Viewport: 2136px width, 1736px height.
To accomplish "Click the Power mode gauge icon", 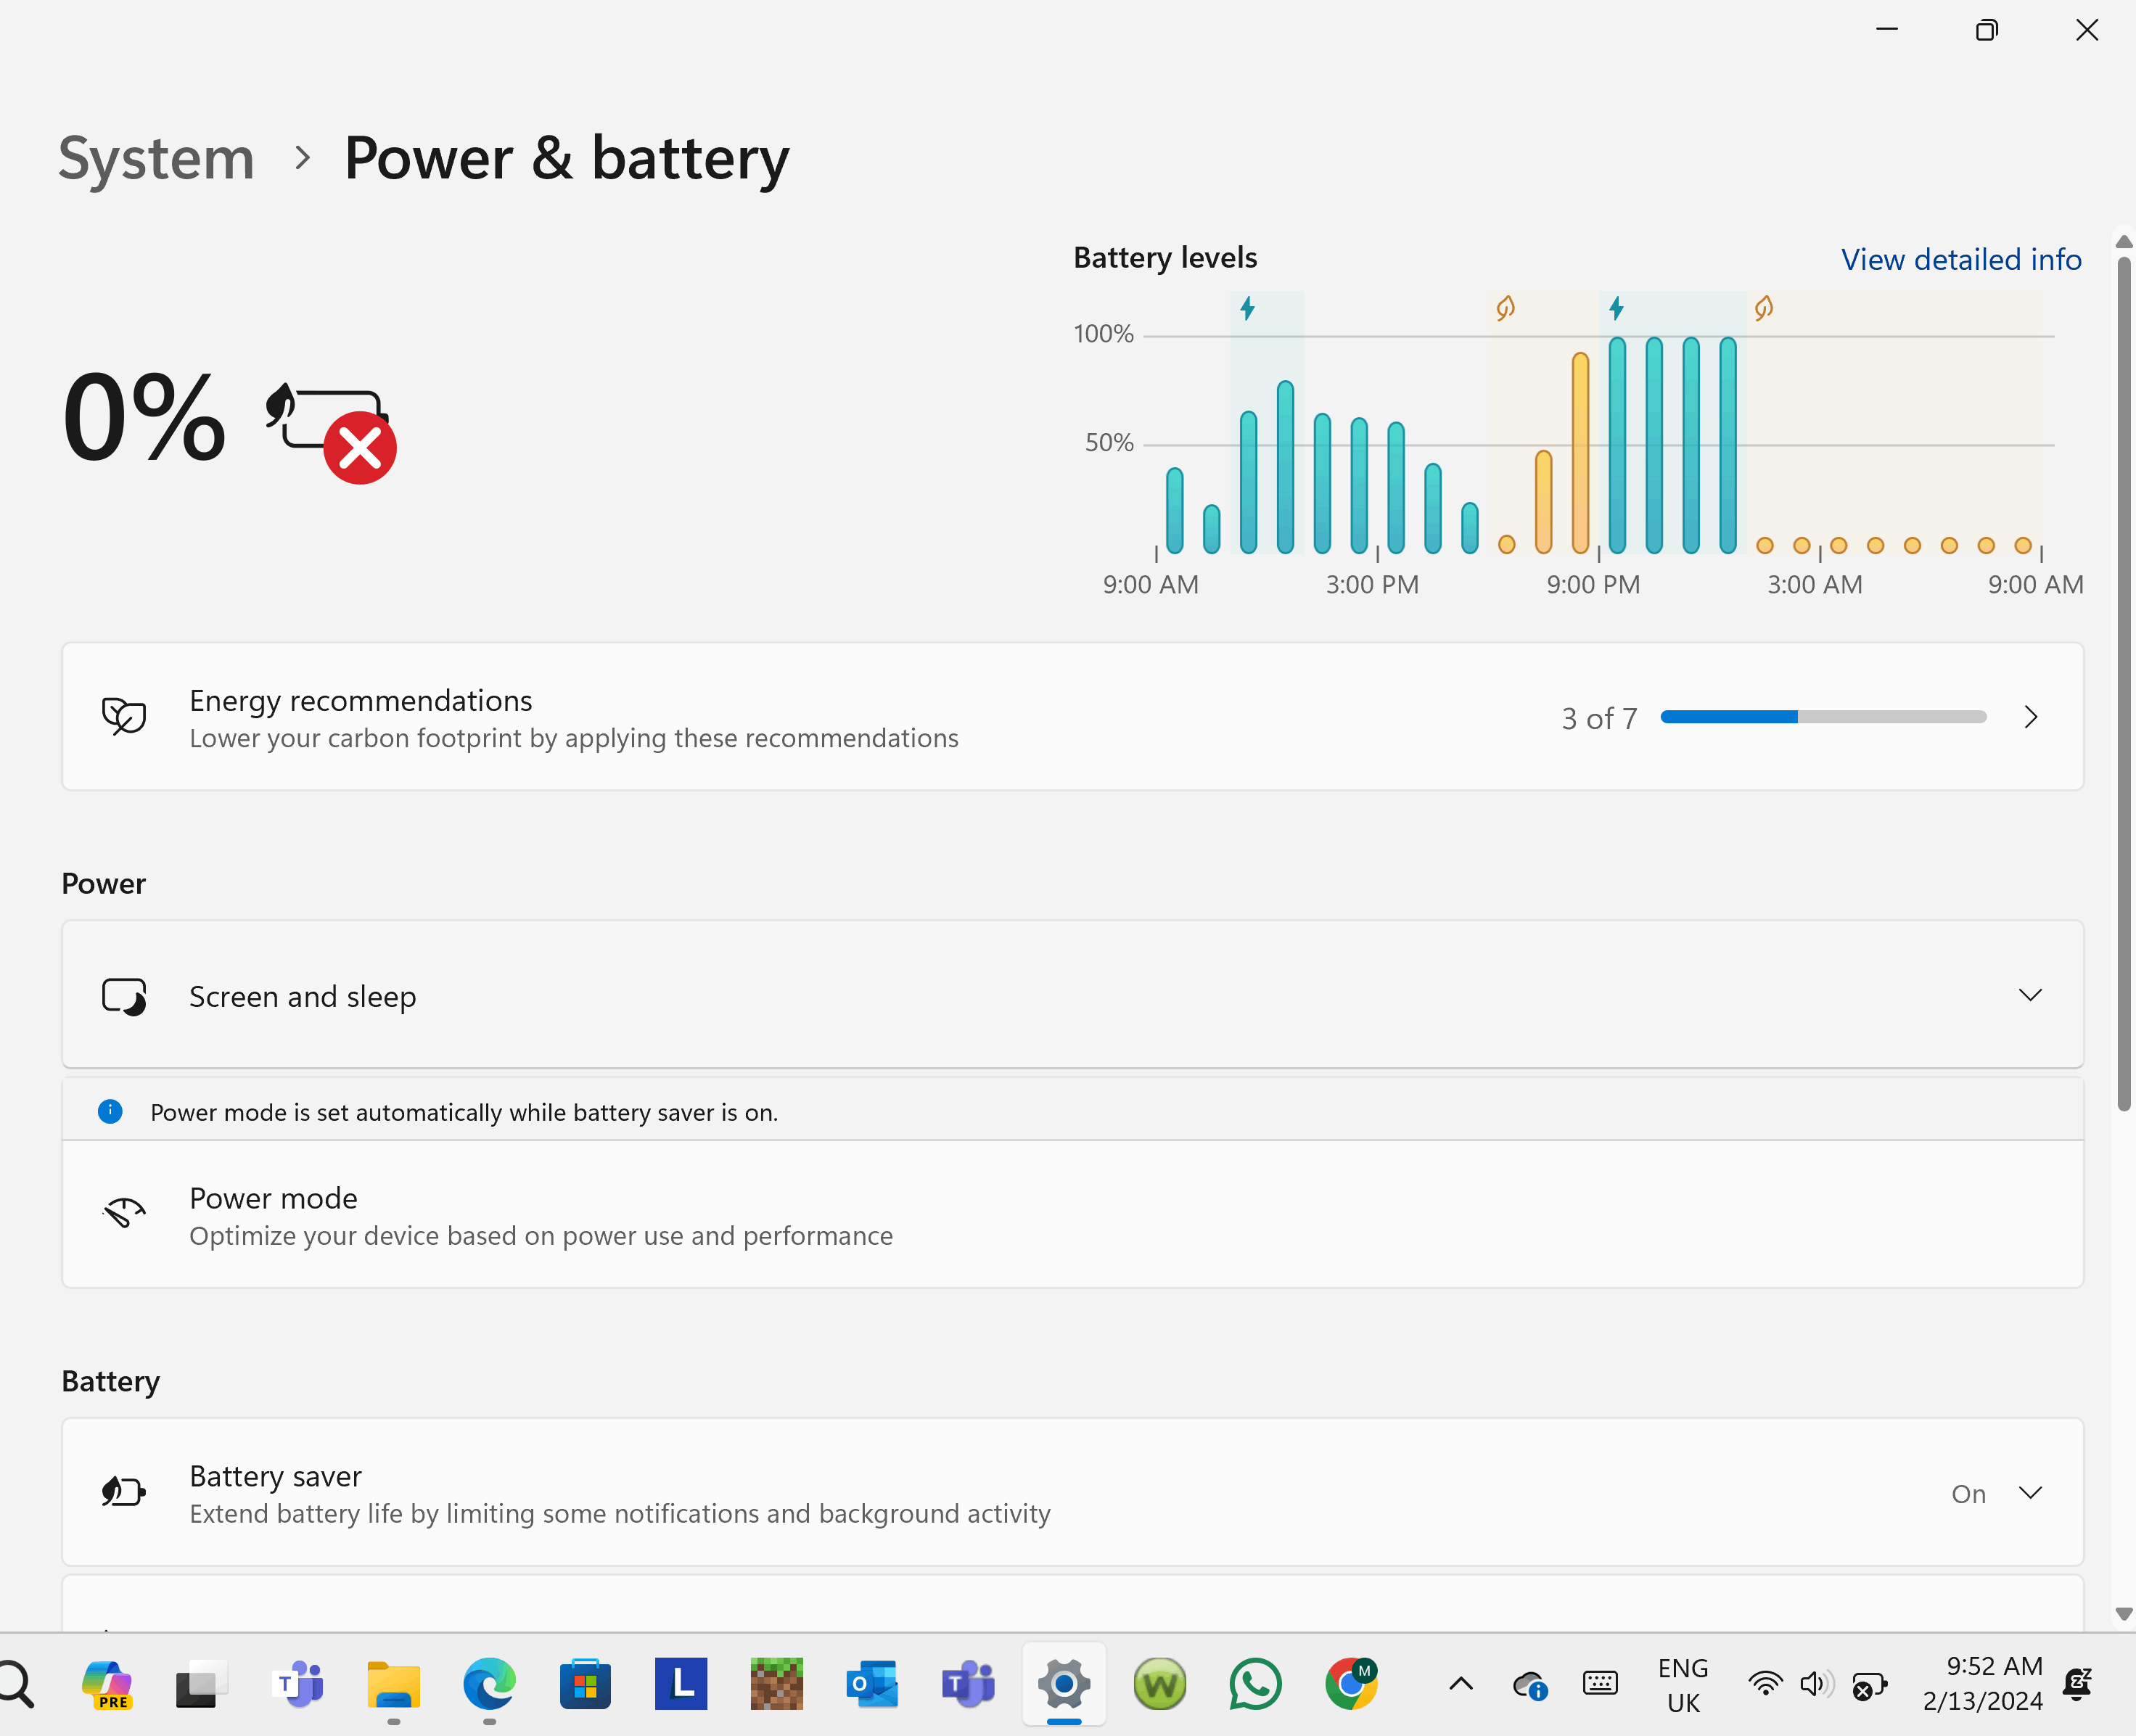I will tap(124, 1213).
